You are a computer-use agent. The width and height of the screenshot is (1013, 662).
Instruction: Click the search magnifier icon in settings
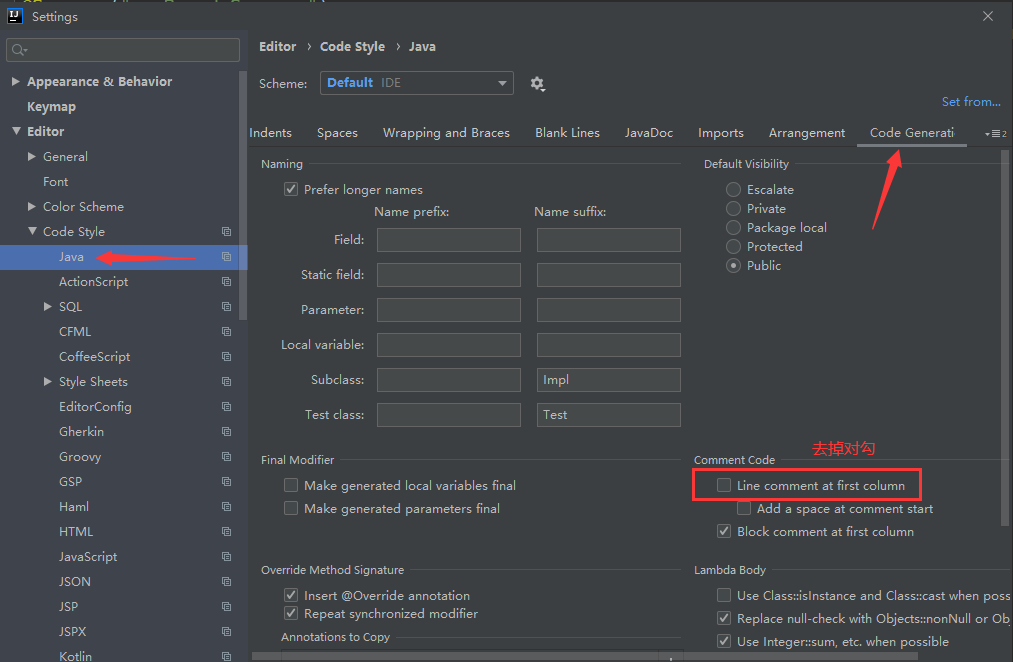click(19, 50)
